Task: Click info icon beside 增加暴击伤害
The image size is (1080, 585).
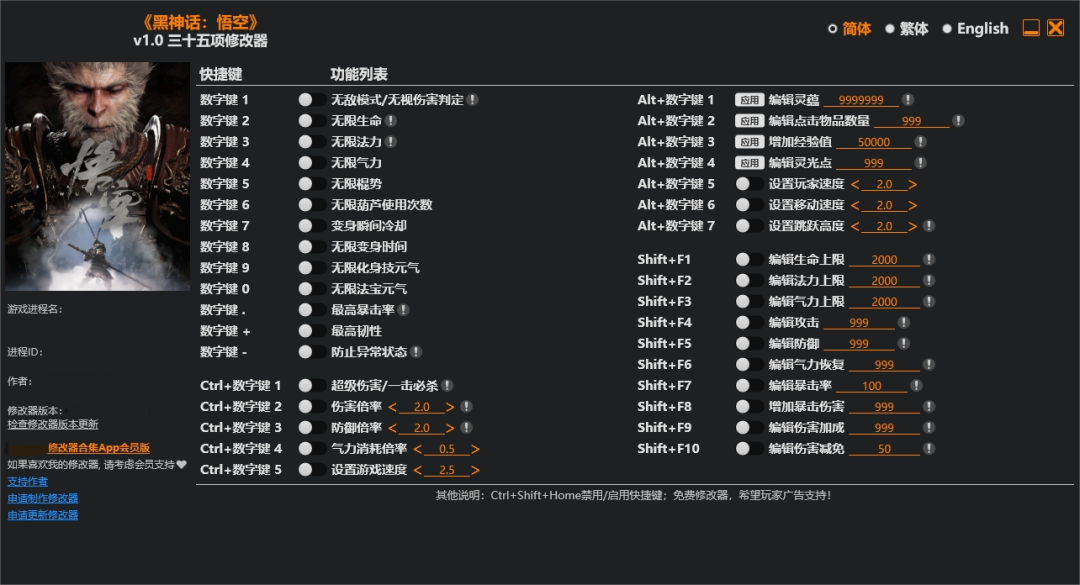Action: [x=929, y=407]
